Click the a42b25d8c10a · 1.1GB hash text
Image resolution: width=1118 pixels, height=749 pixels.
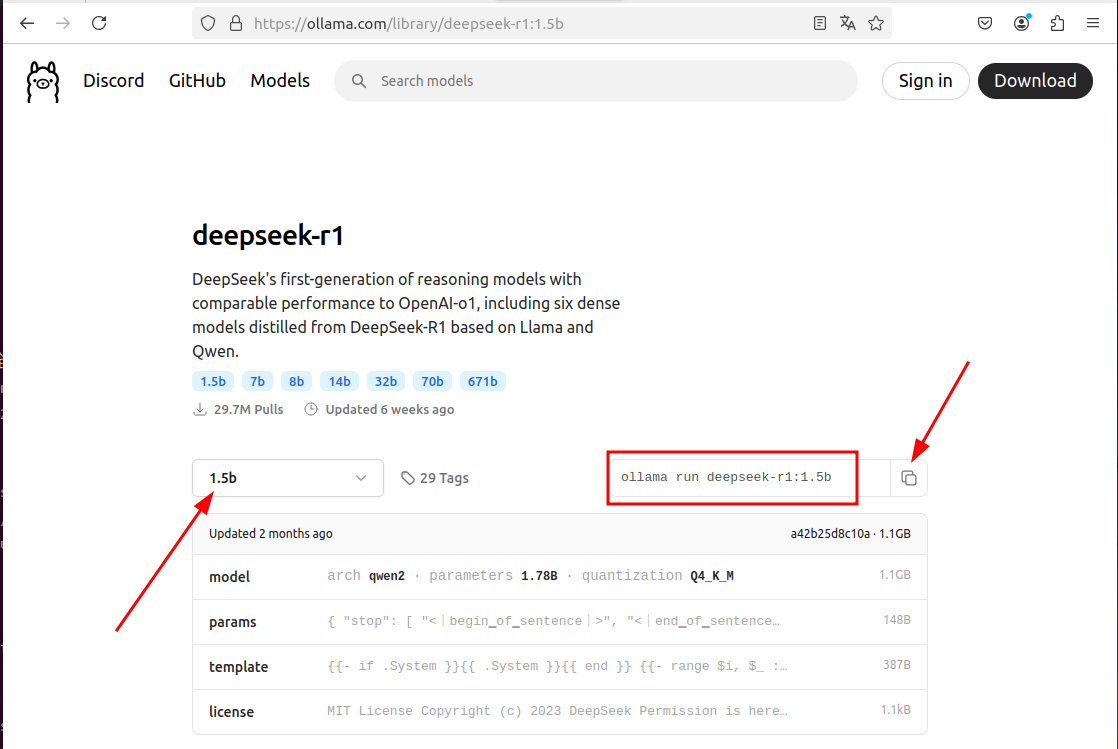[x=851, y=534]
